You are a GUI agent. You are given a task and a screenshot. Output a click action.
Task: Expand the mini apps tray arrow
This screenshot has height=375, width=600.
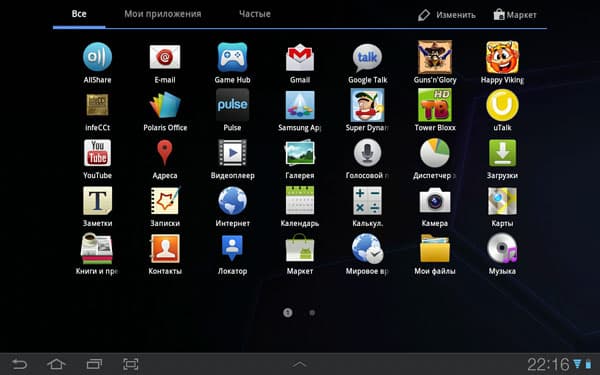(300, 364)
